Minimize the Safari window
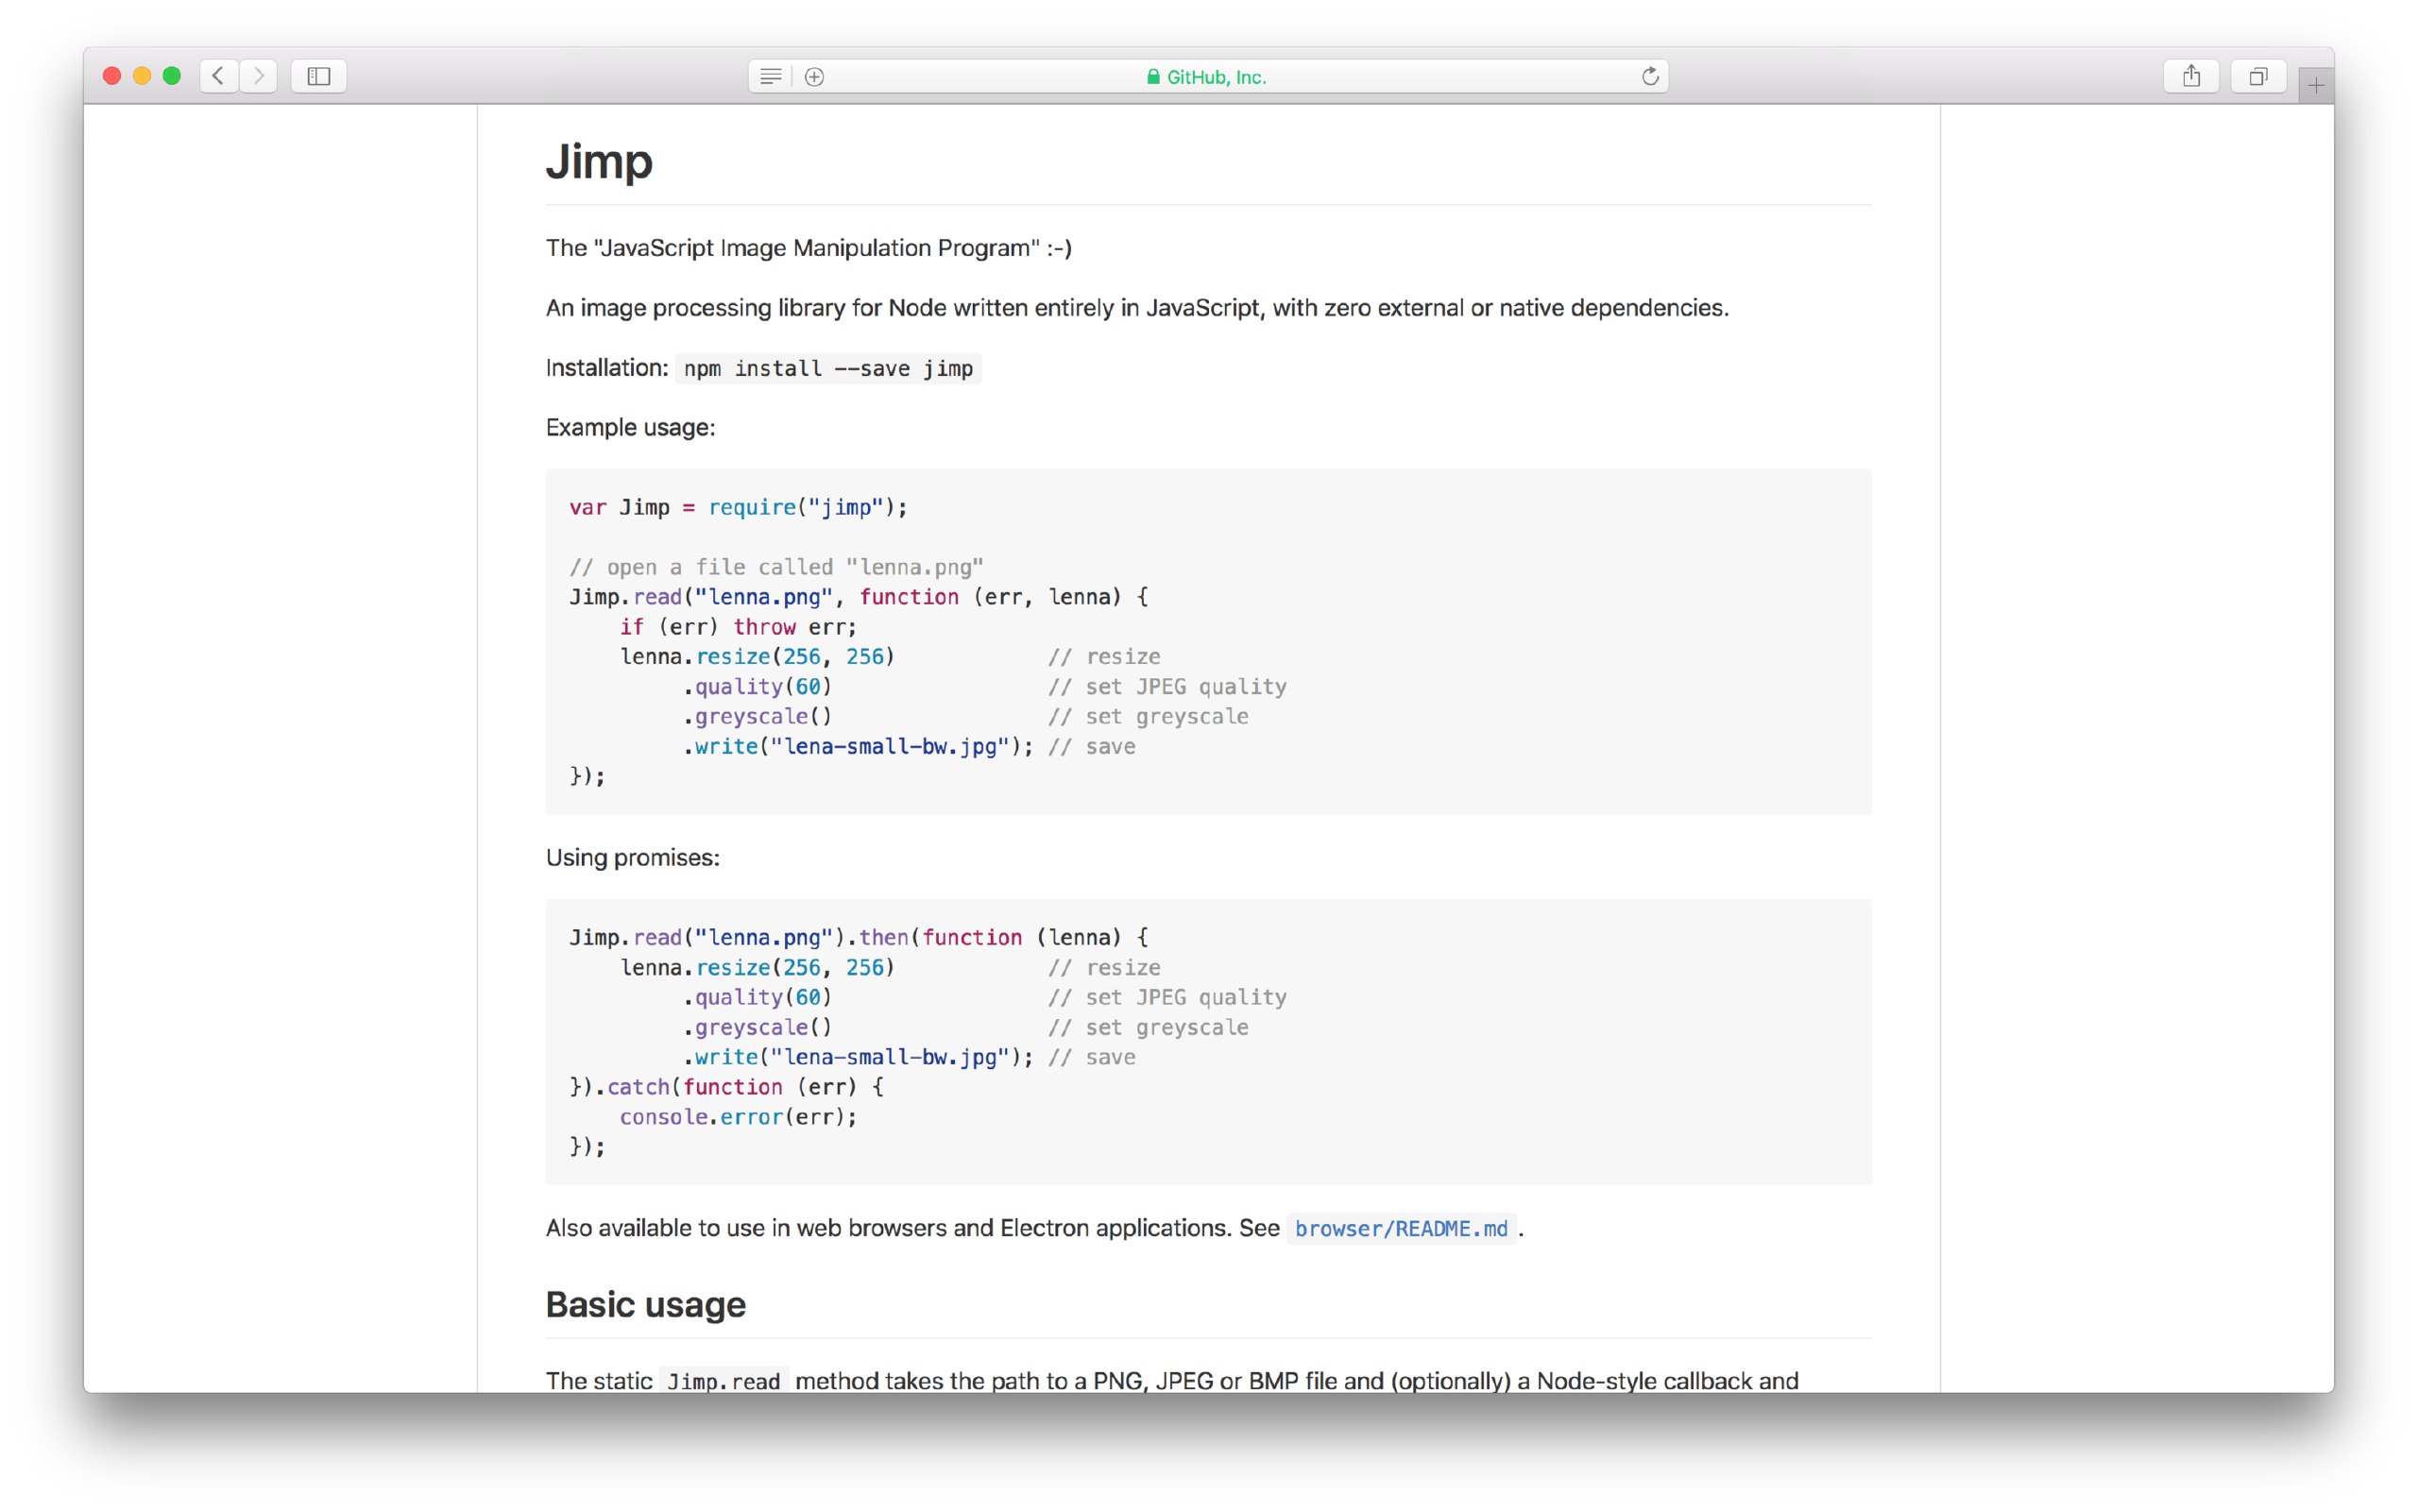2418x1512 pixels. click(x=142, y=76)
